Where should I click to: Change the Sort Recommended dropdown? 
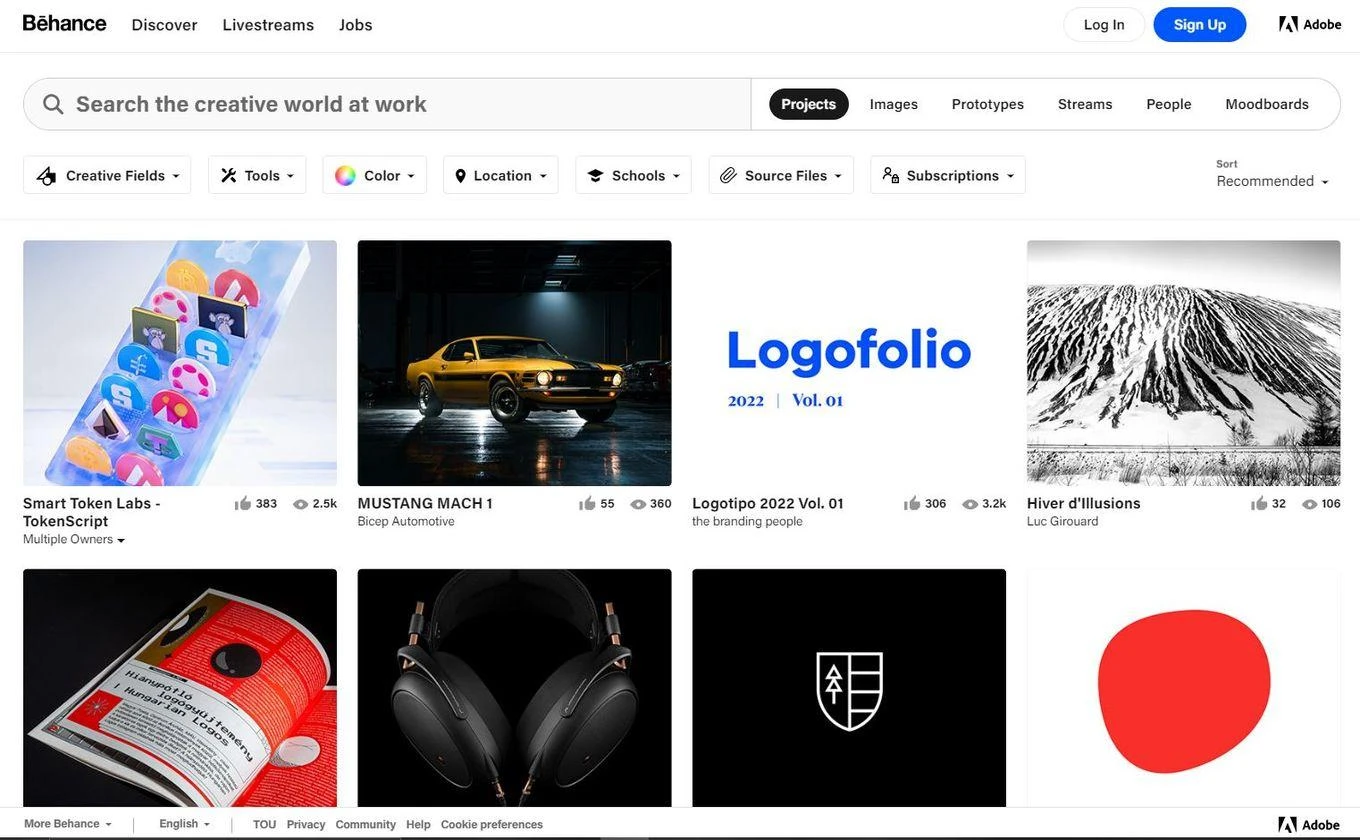coord(1272,181)
